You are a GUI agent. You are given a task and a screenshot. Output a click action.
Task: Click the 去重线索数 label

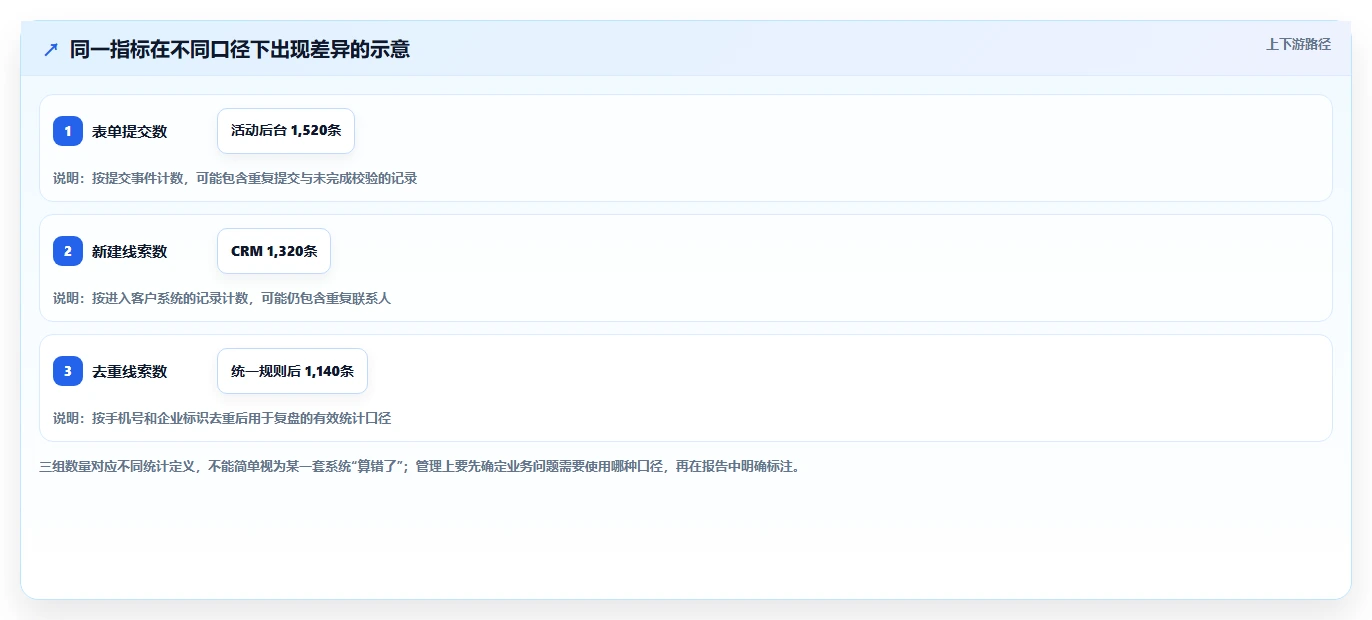coord(129,371)
